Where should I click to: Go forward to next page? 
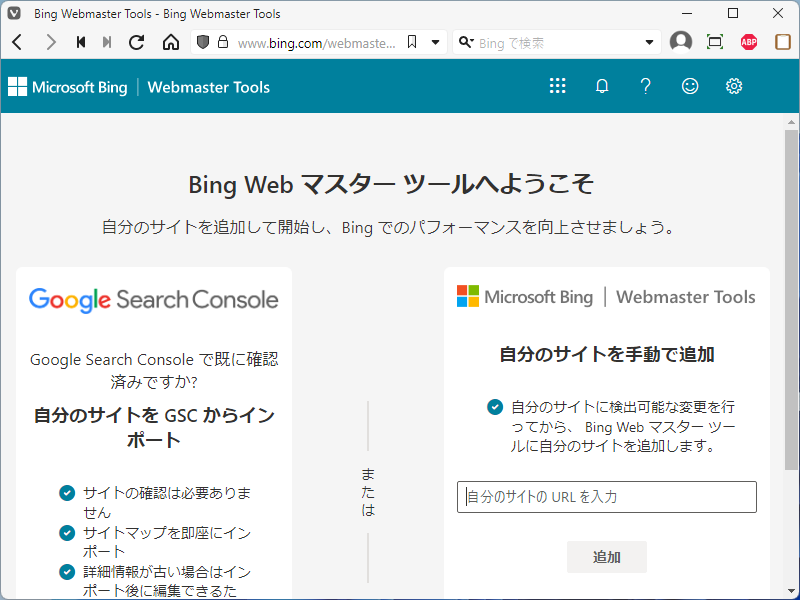pos(50,42)
